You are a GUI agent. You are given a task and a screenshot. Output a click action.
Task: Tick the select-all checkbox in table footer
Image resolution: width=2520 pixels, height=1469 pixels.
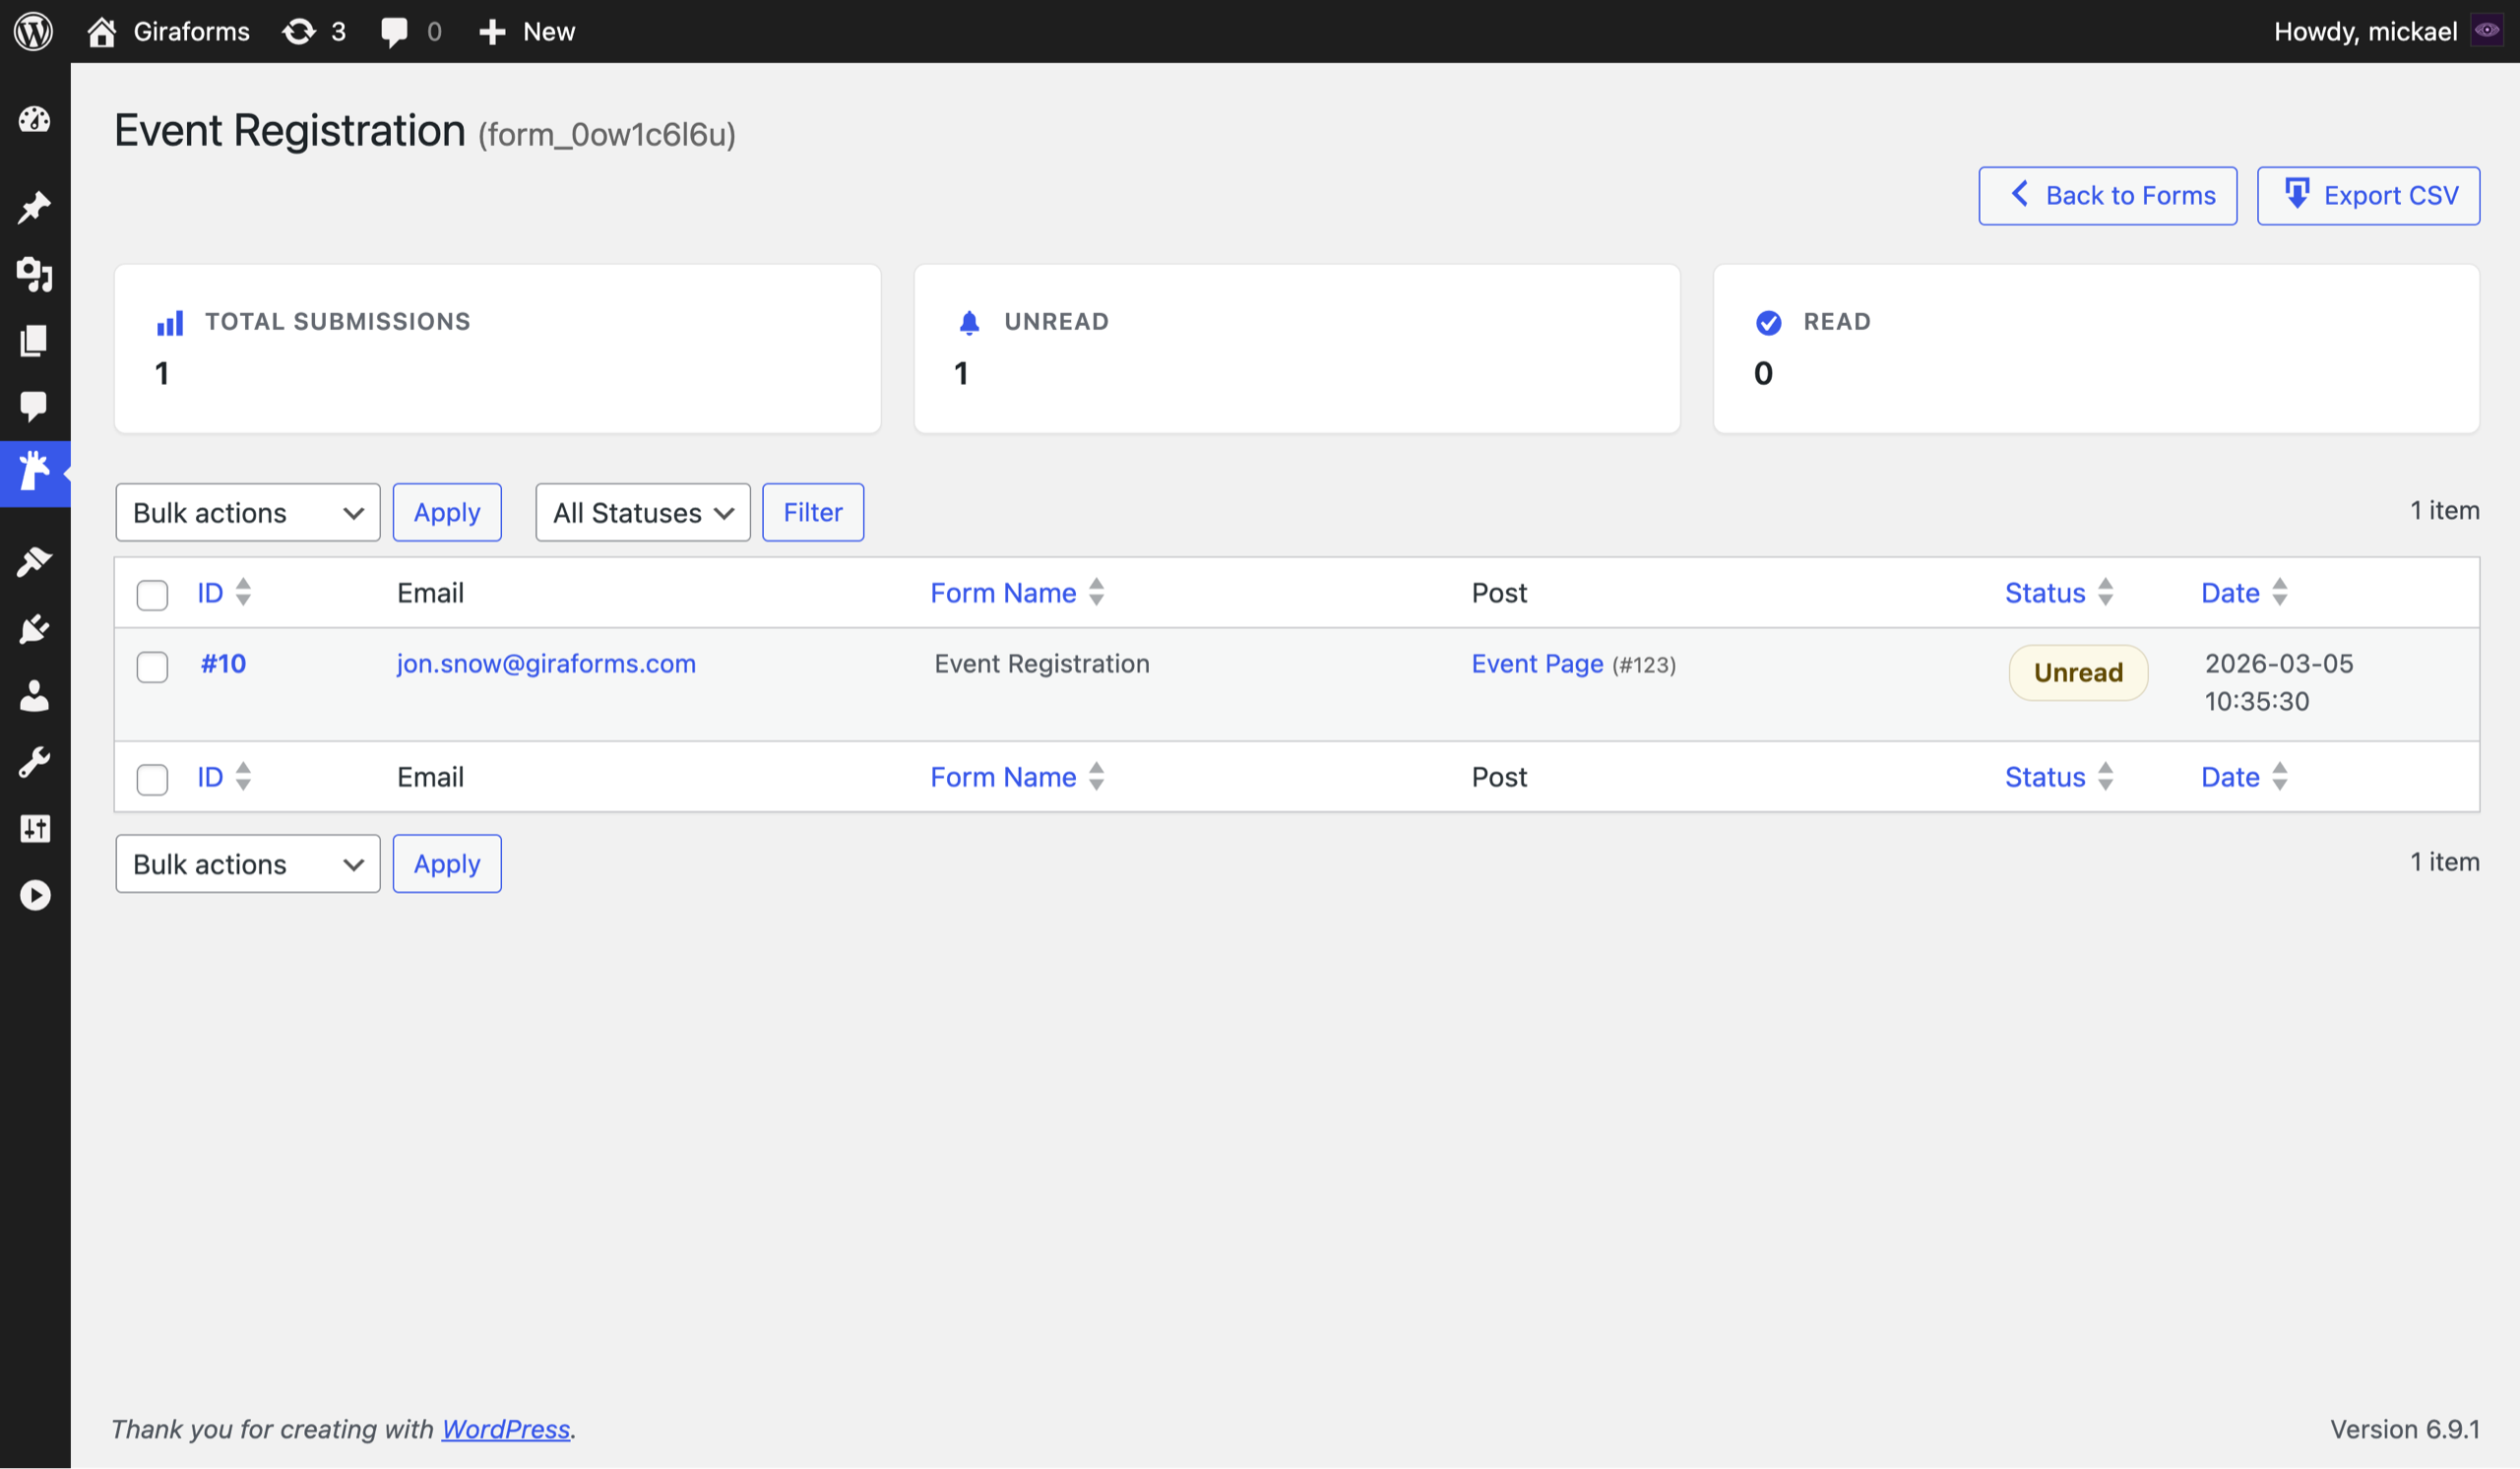[152, 779]
